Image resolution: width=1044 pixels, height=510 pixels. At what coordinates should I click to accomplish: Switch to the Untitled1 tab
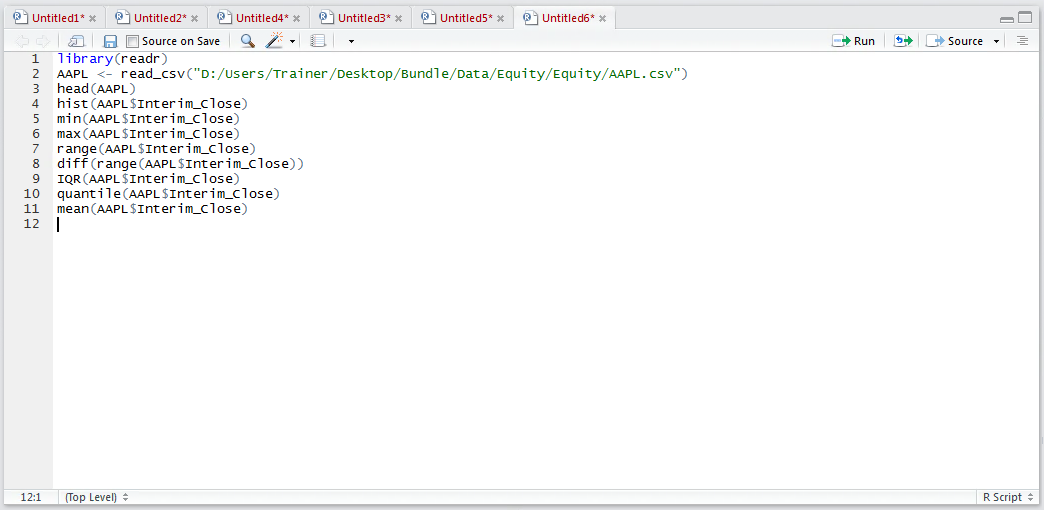59,19
